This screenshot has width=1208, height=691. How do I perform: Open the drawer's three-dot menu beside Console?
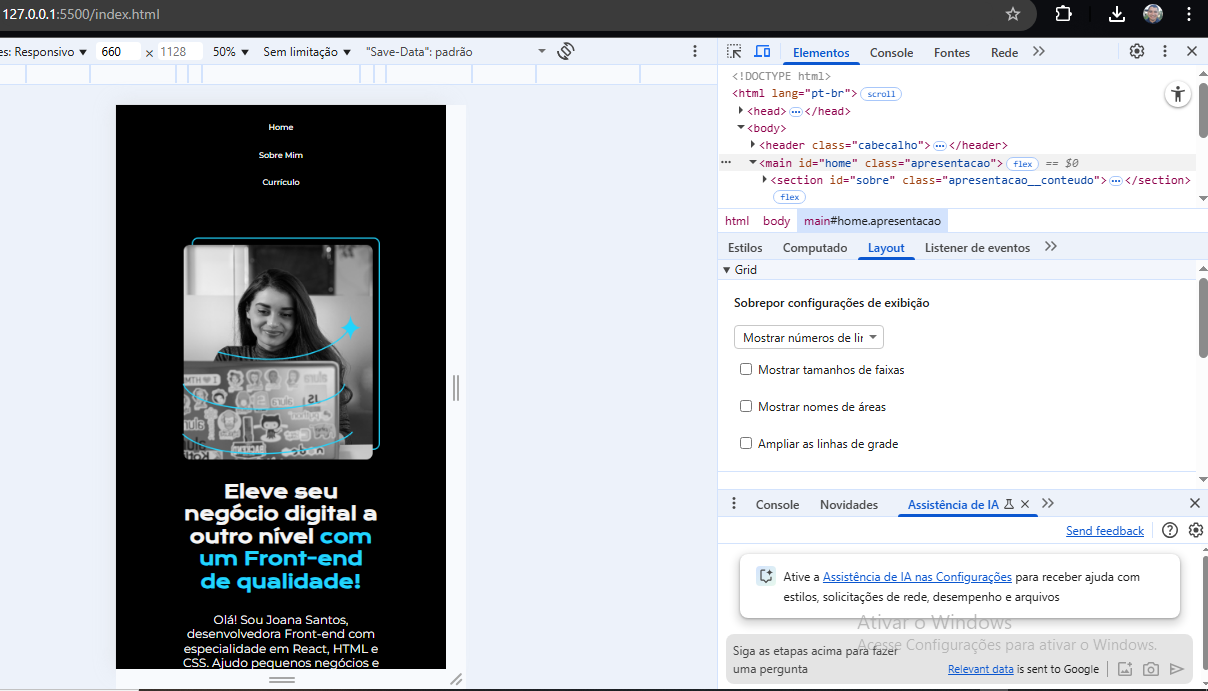(x=734, y=504)
